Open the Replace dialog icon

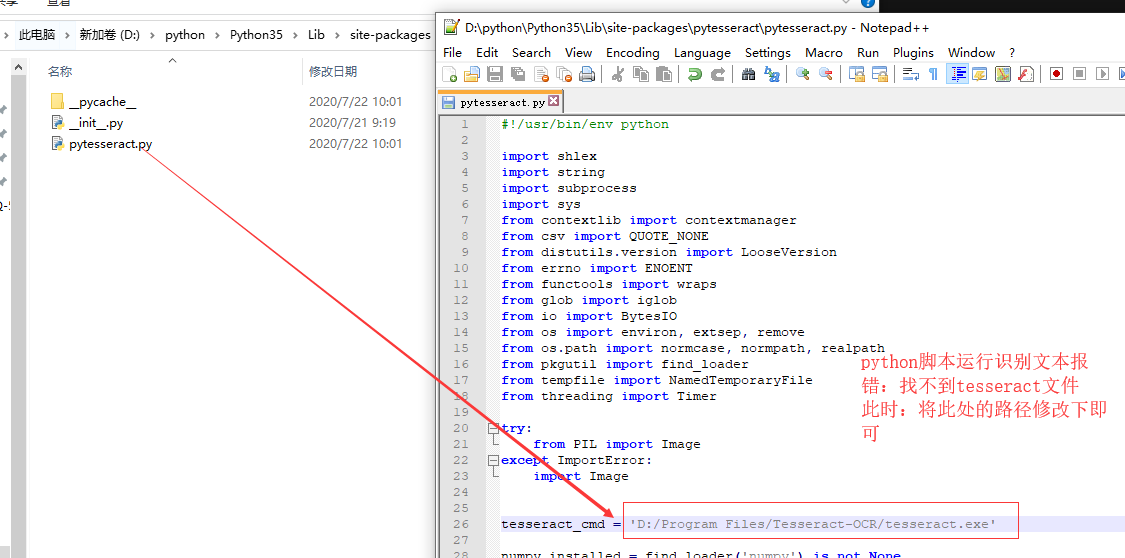pyautogui.click(x=771, y=74)
